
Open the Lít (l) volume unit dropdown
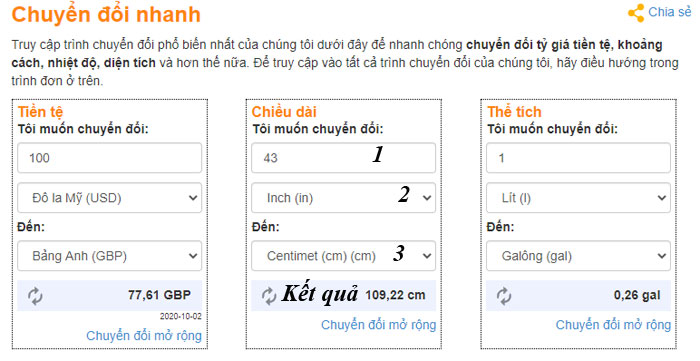(578, 198)
